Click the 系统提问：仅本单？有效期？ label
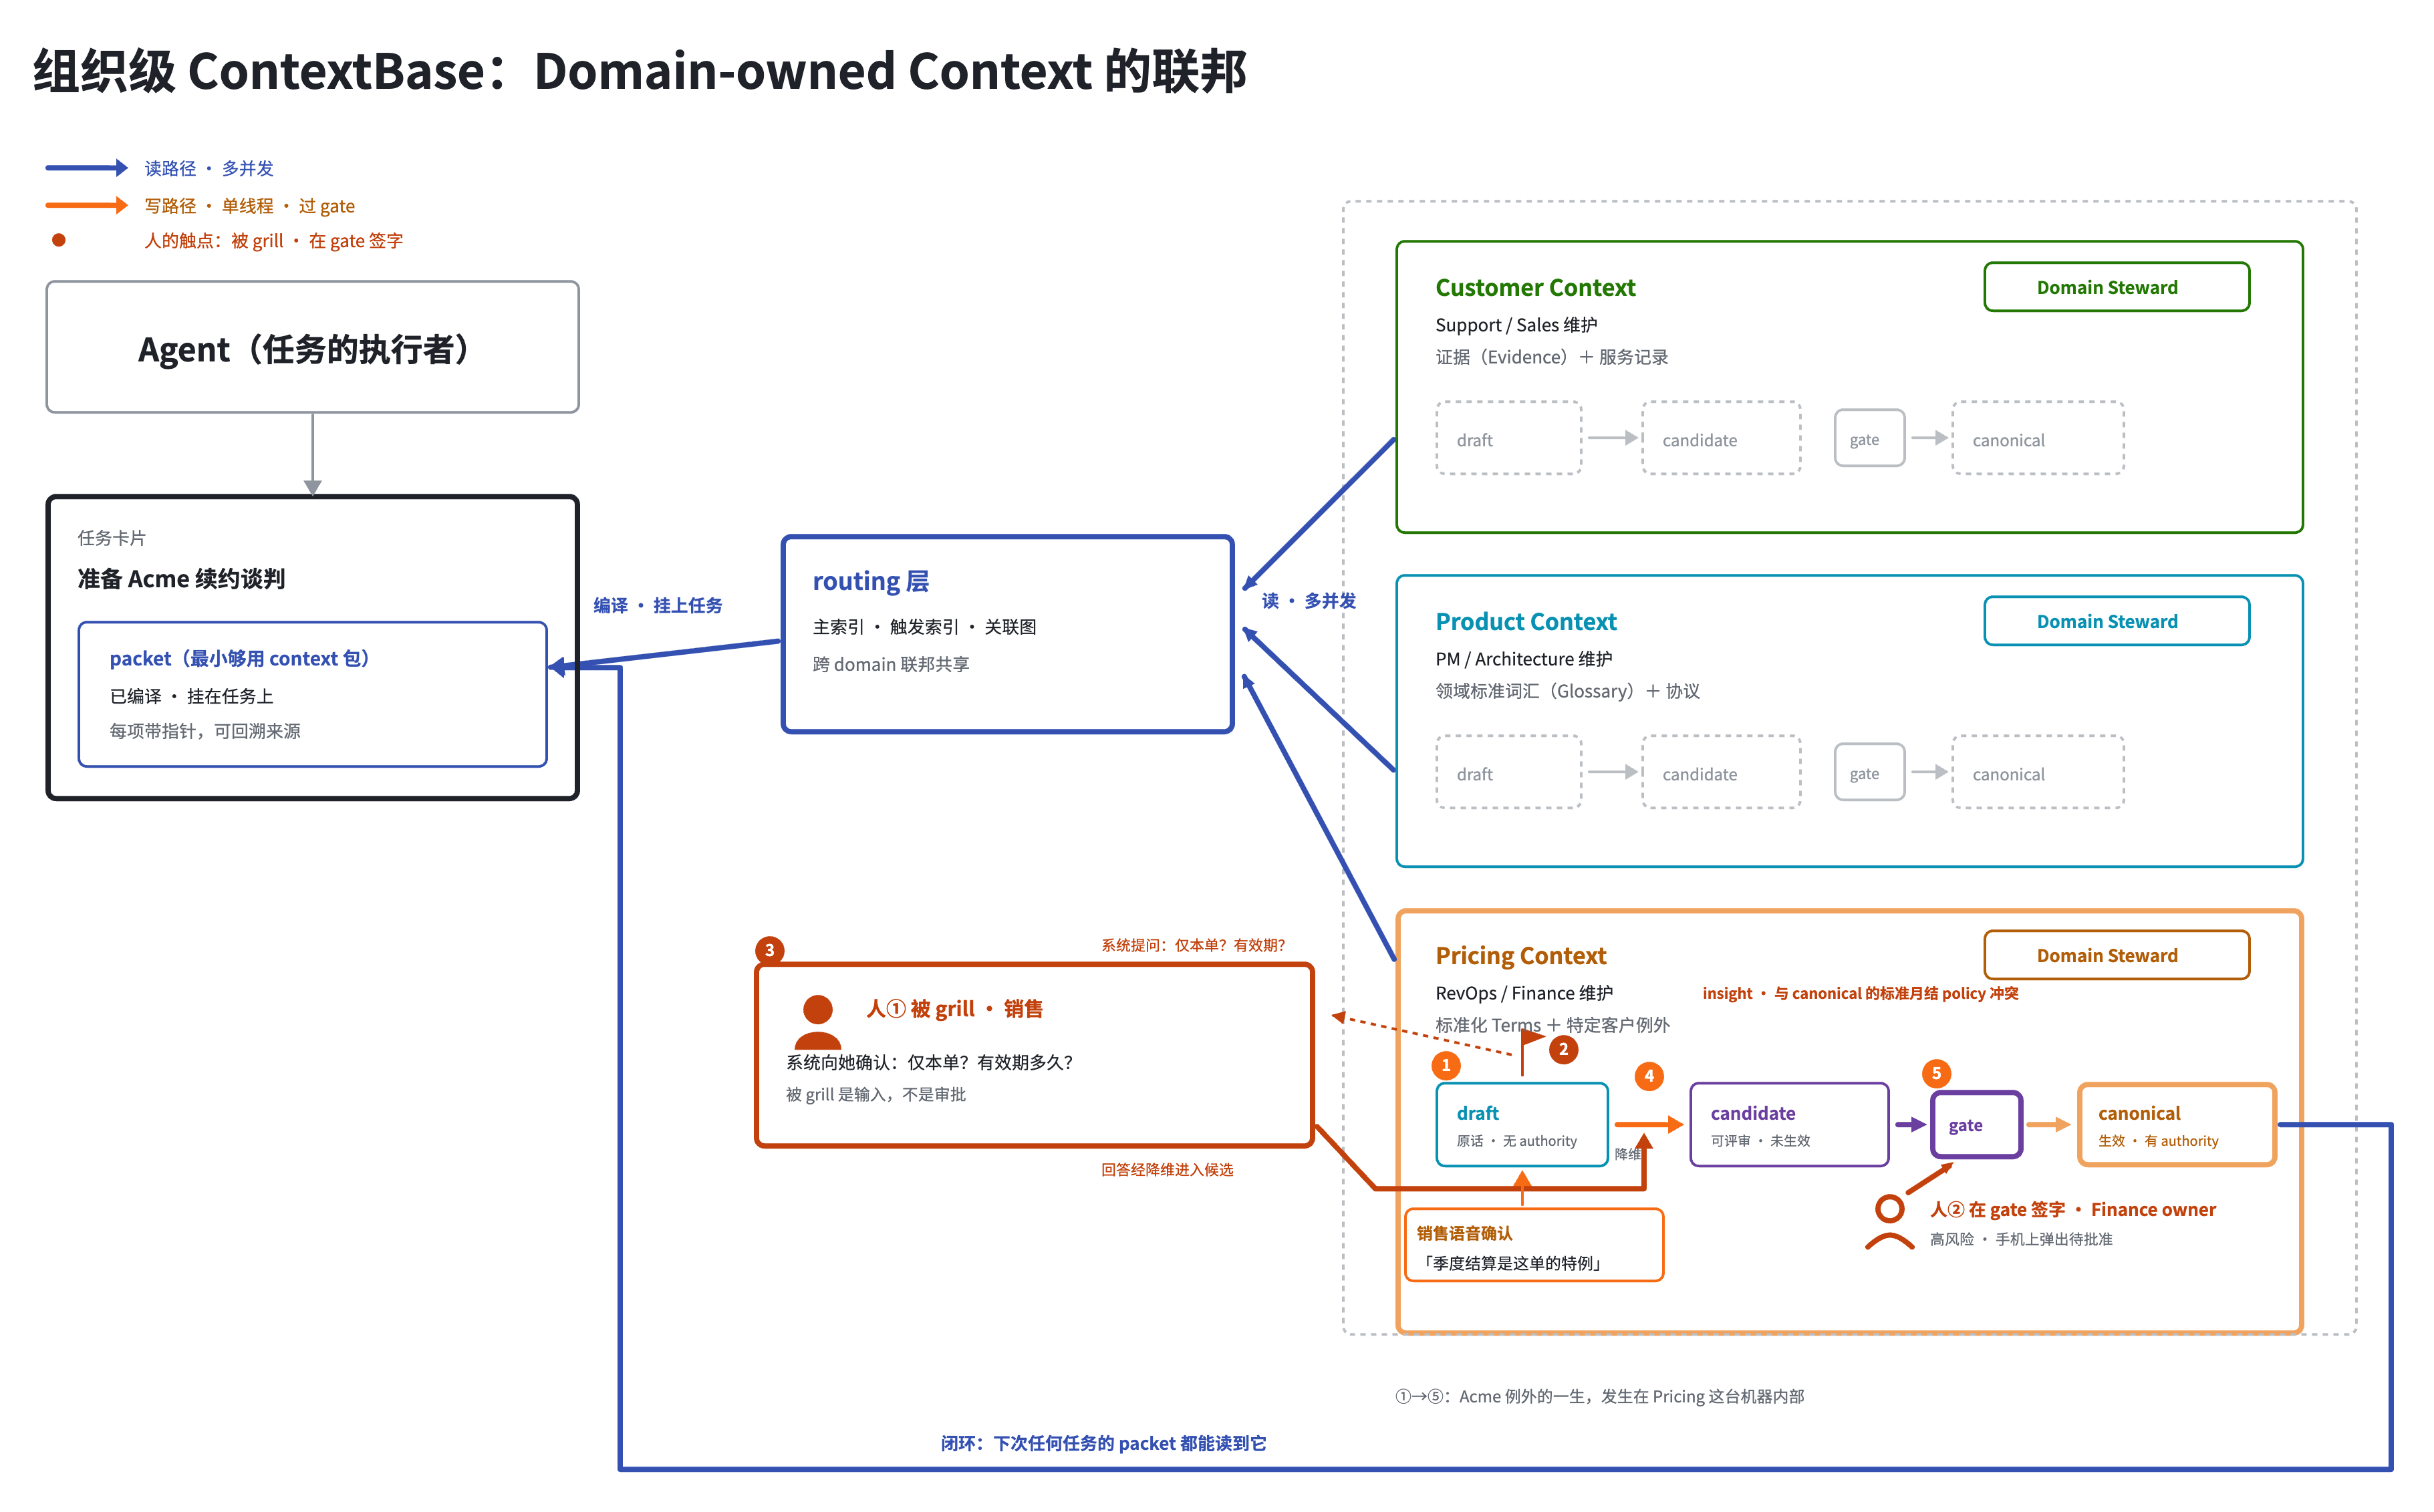 [1193, 945]
